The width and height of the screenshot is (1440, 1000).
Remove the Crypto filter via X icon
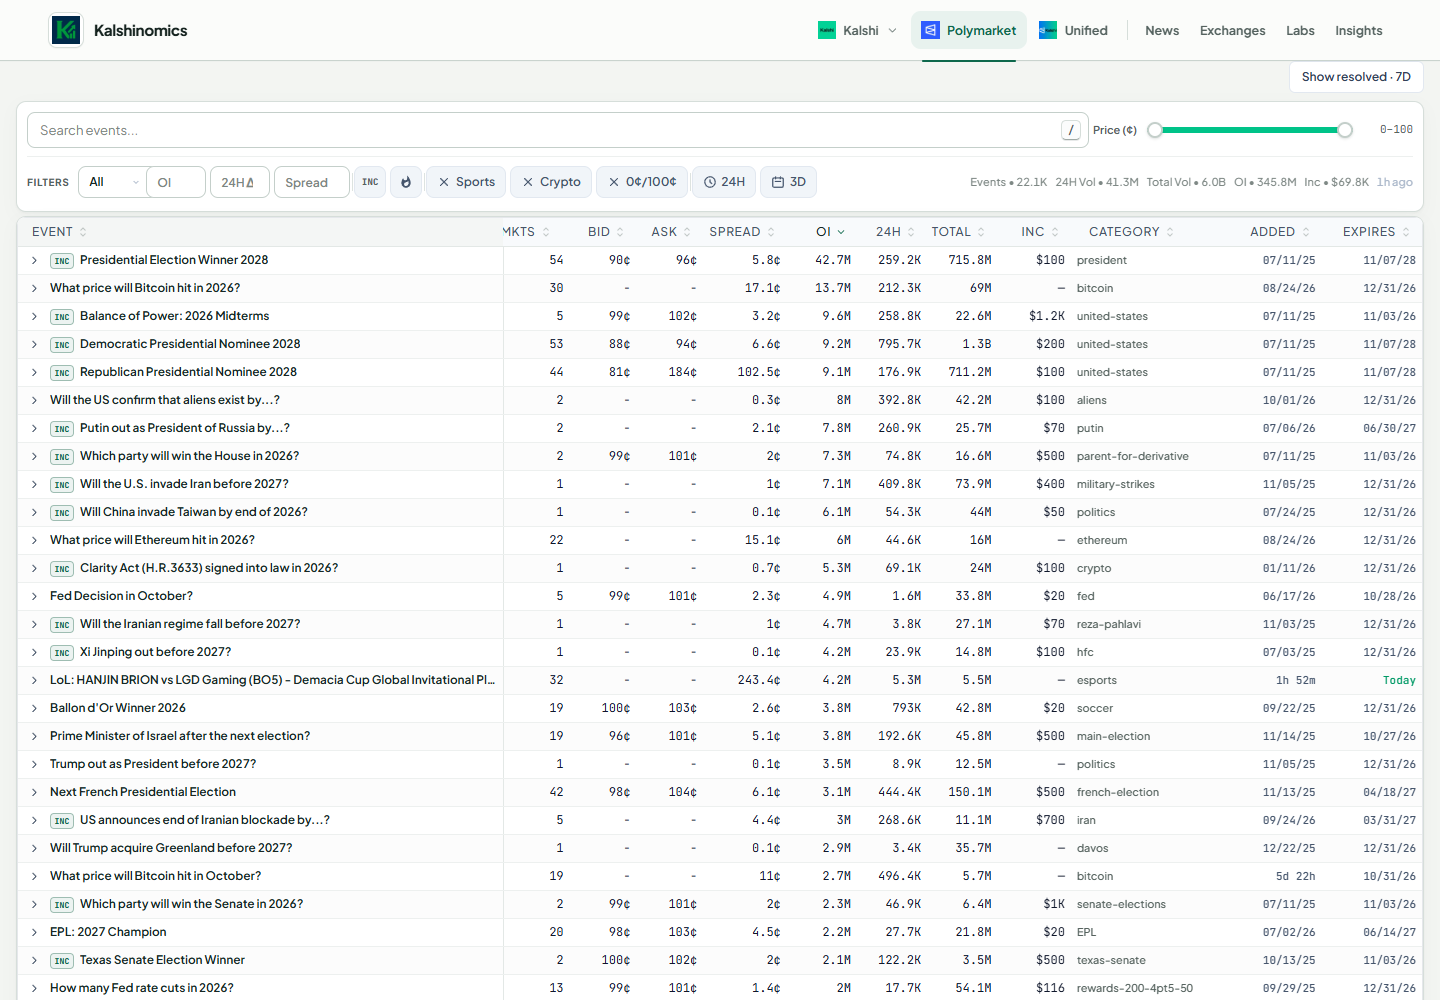tap(528, 182)
